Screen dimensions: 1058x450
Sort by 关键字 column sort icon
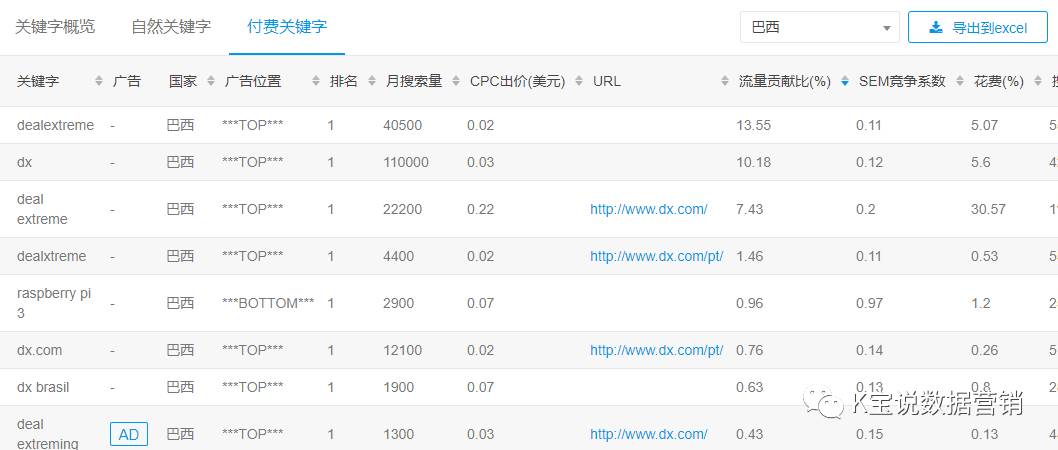pos(98,81)
